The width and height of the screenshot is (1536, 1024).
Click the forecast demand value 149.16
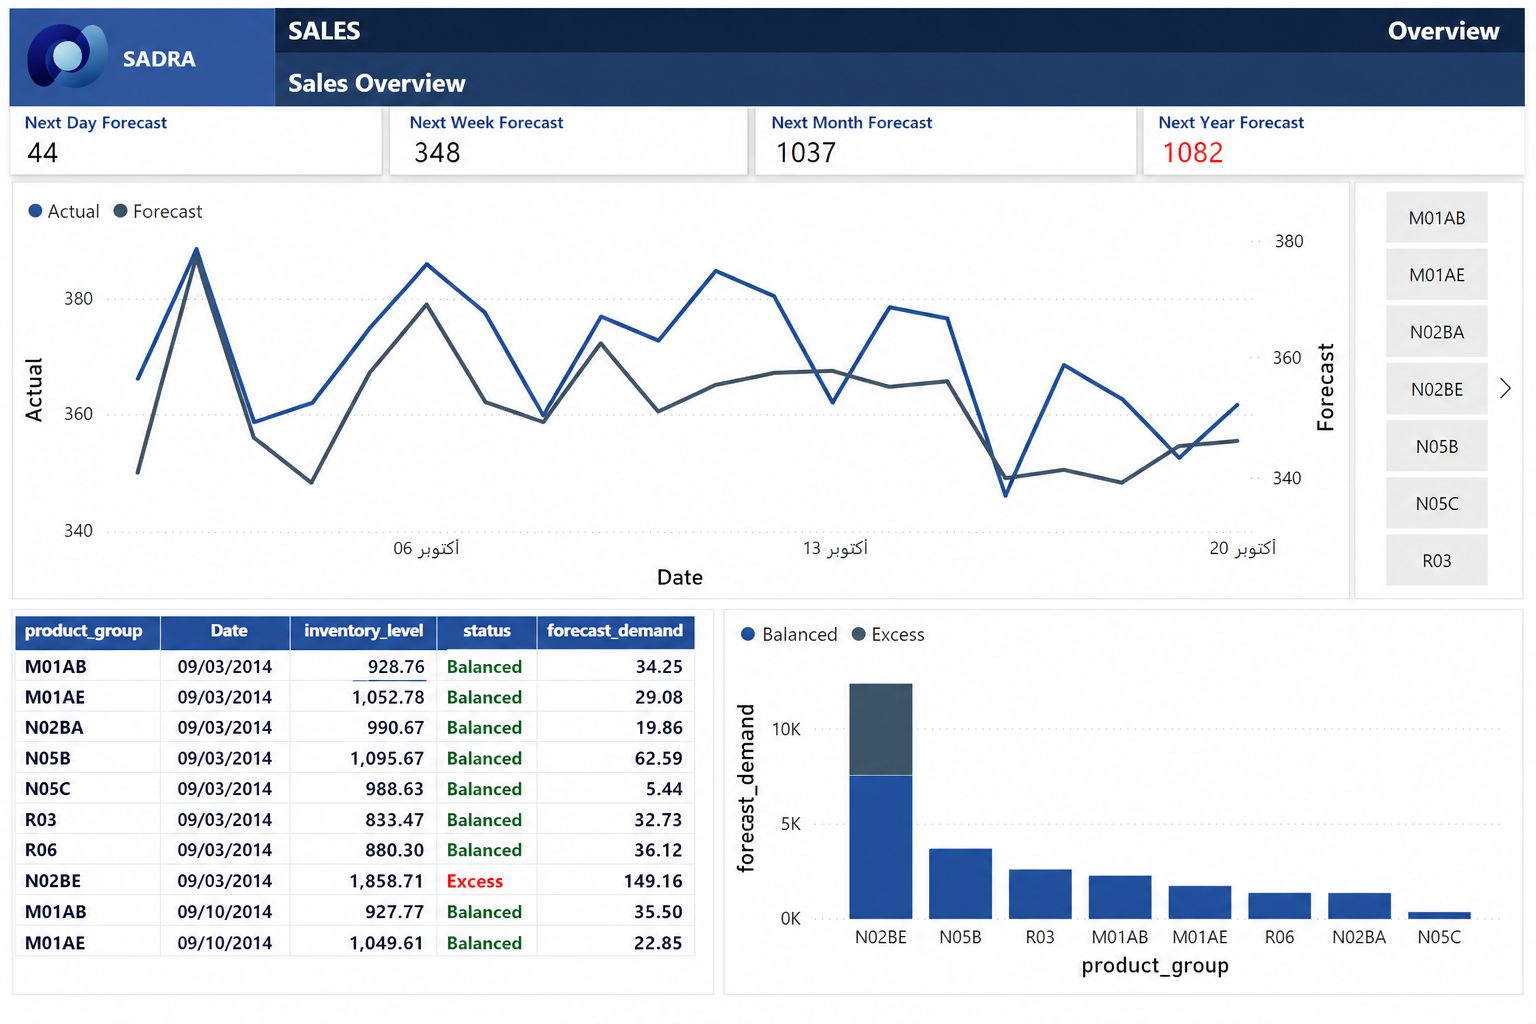click(x=653, y=881)
